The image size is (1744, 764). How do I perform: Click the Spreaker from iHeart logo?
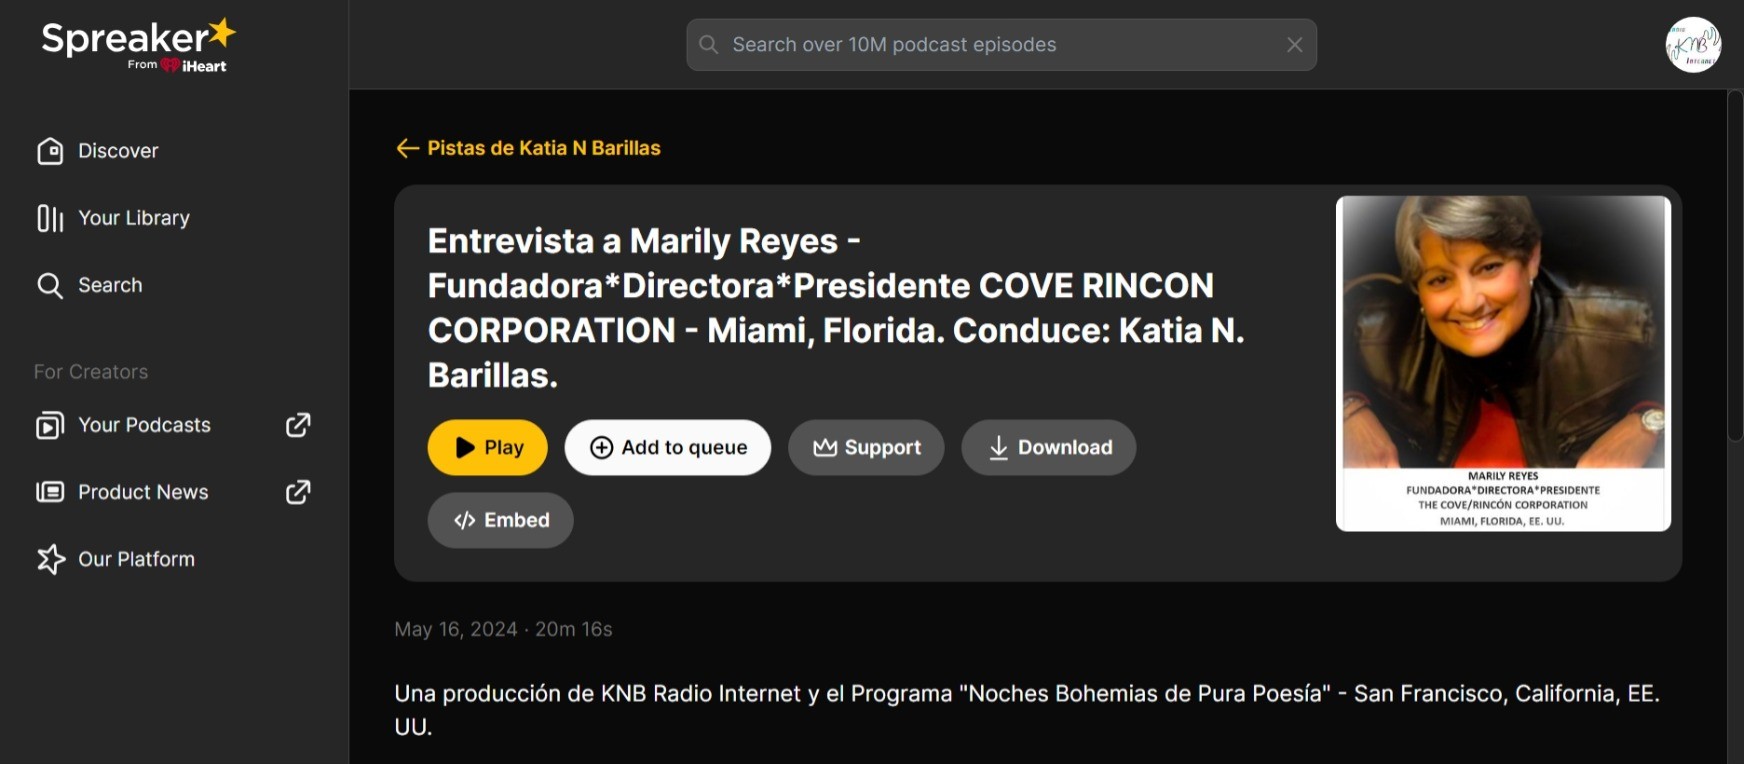coord(138,45)
